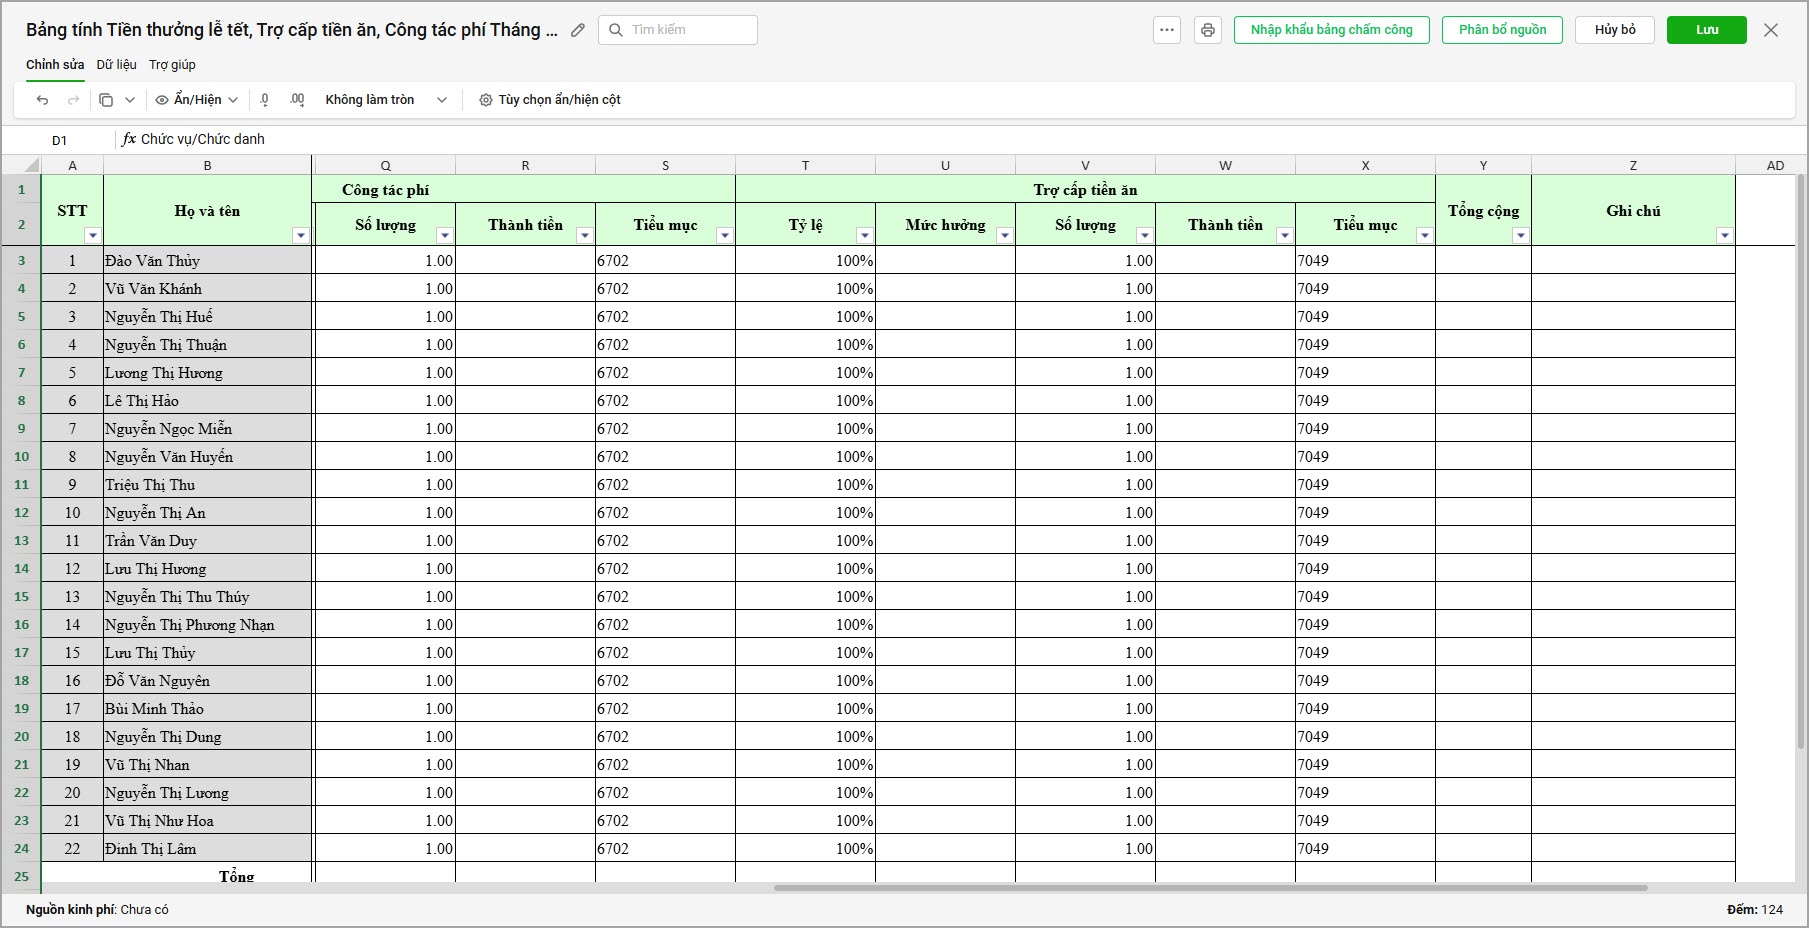Open Tùy chọn ẩn/hiện cột settings
The image size is (1809, 928).
[x=550, y=100]
